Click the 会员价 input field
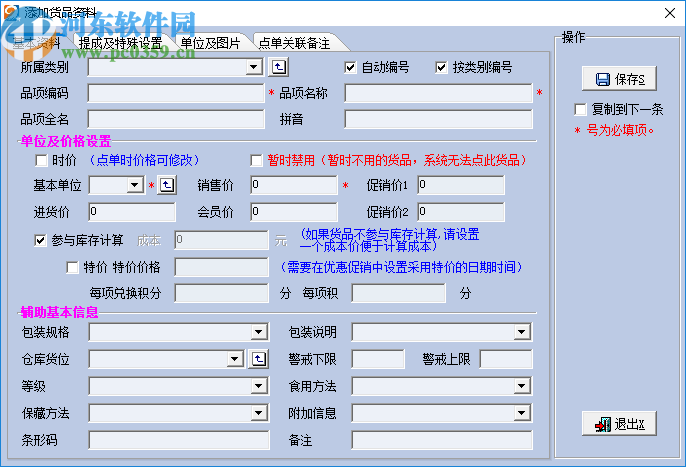 (294, 212)
